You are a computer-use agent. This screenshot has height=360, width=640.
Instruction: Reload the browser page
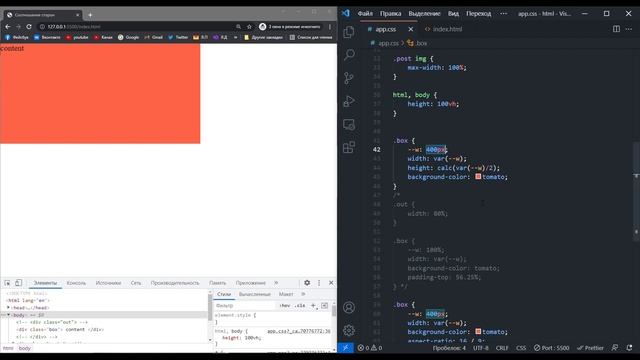[x=29, y=27]
